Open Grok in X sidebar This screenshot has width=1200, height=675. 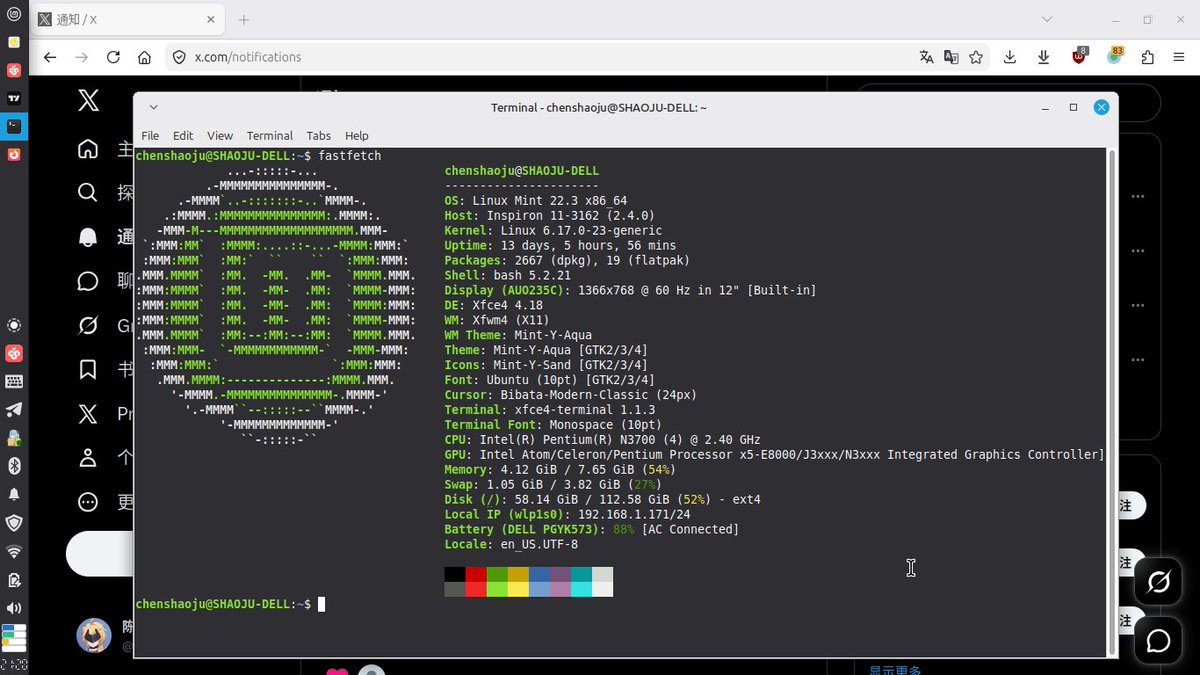[x=88, y=325]
